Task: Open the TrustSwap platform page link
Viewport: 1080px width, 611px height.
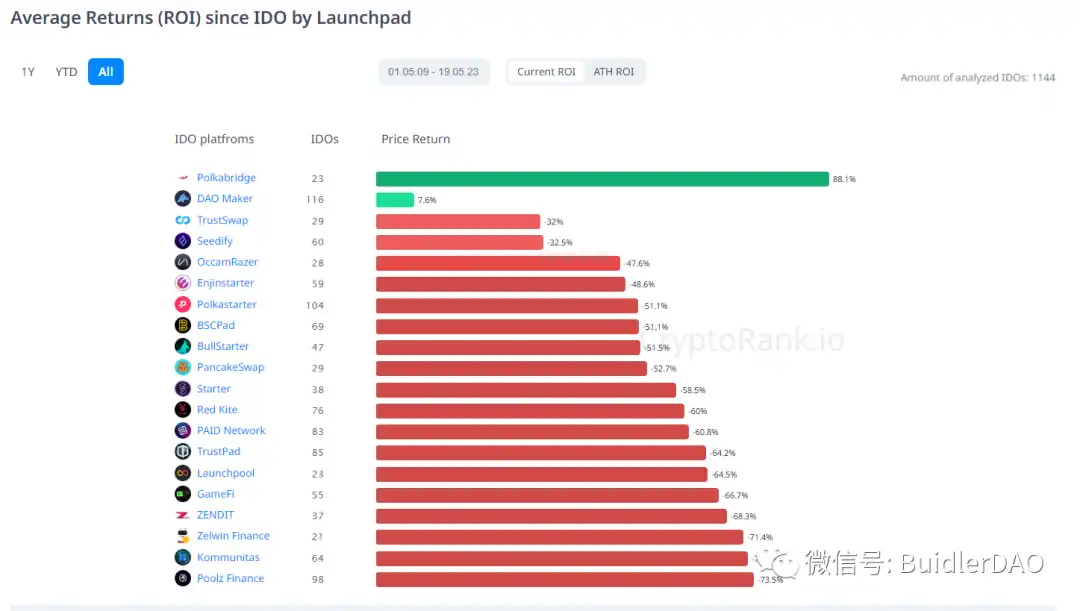Action: pyautogui.click(x=224, y=219)
